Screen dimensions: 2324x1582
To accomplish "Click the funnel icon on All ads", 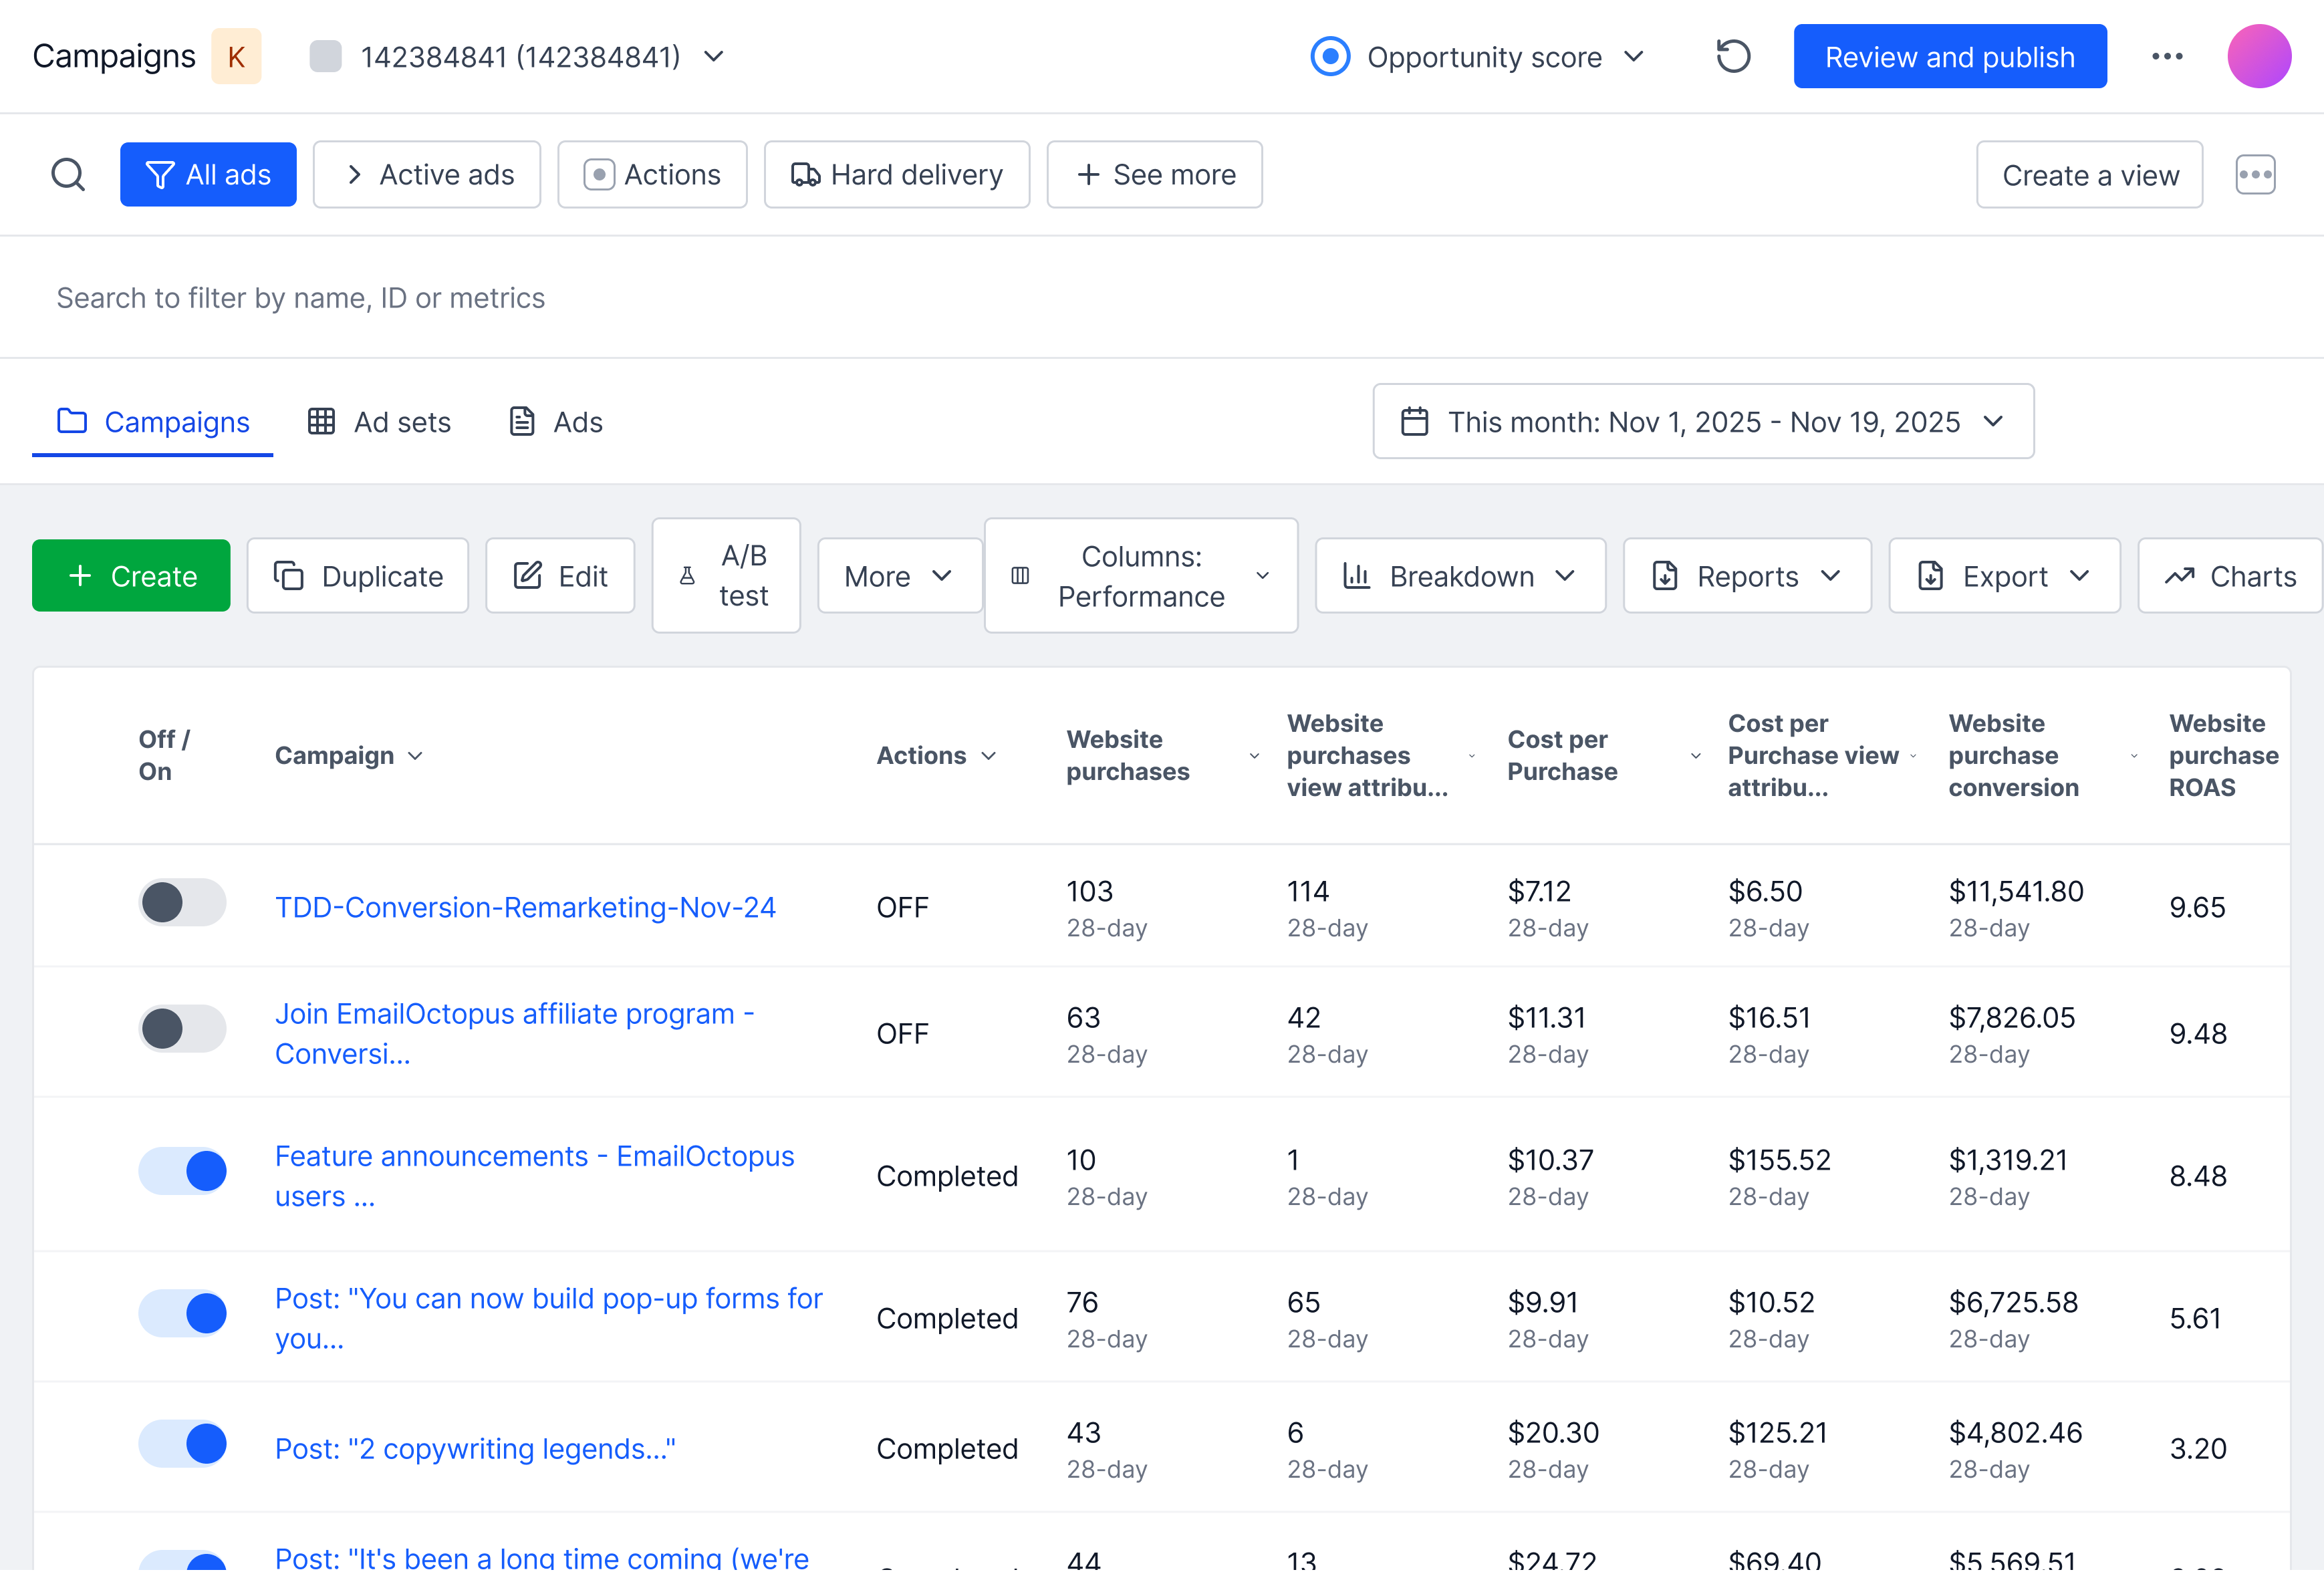I will click(x=160, y=175).
